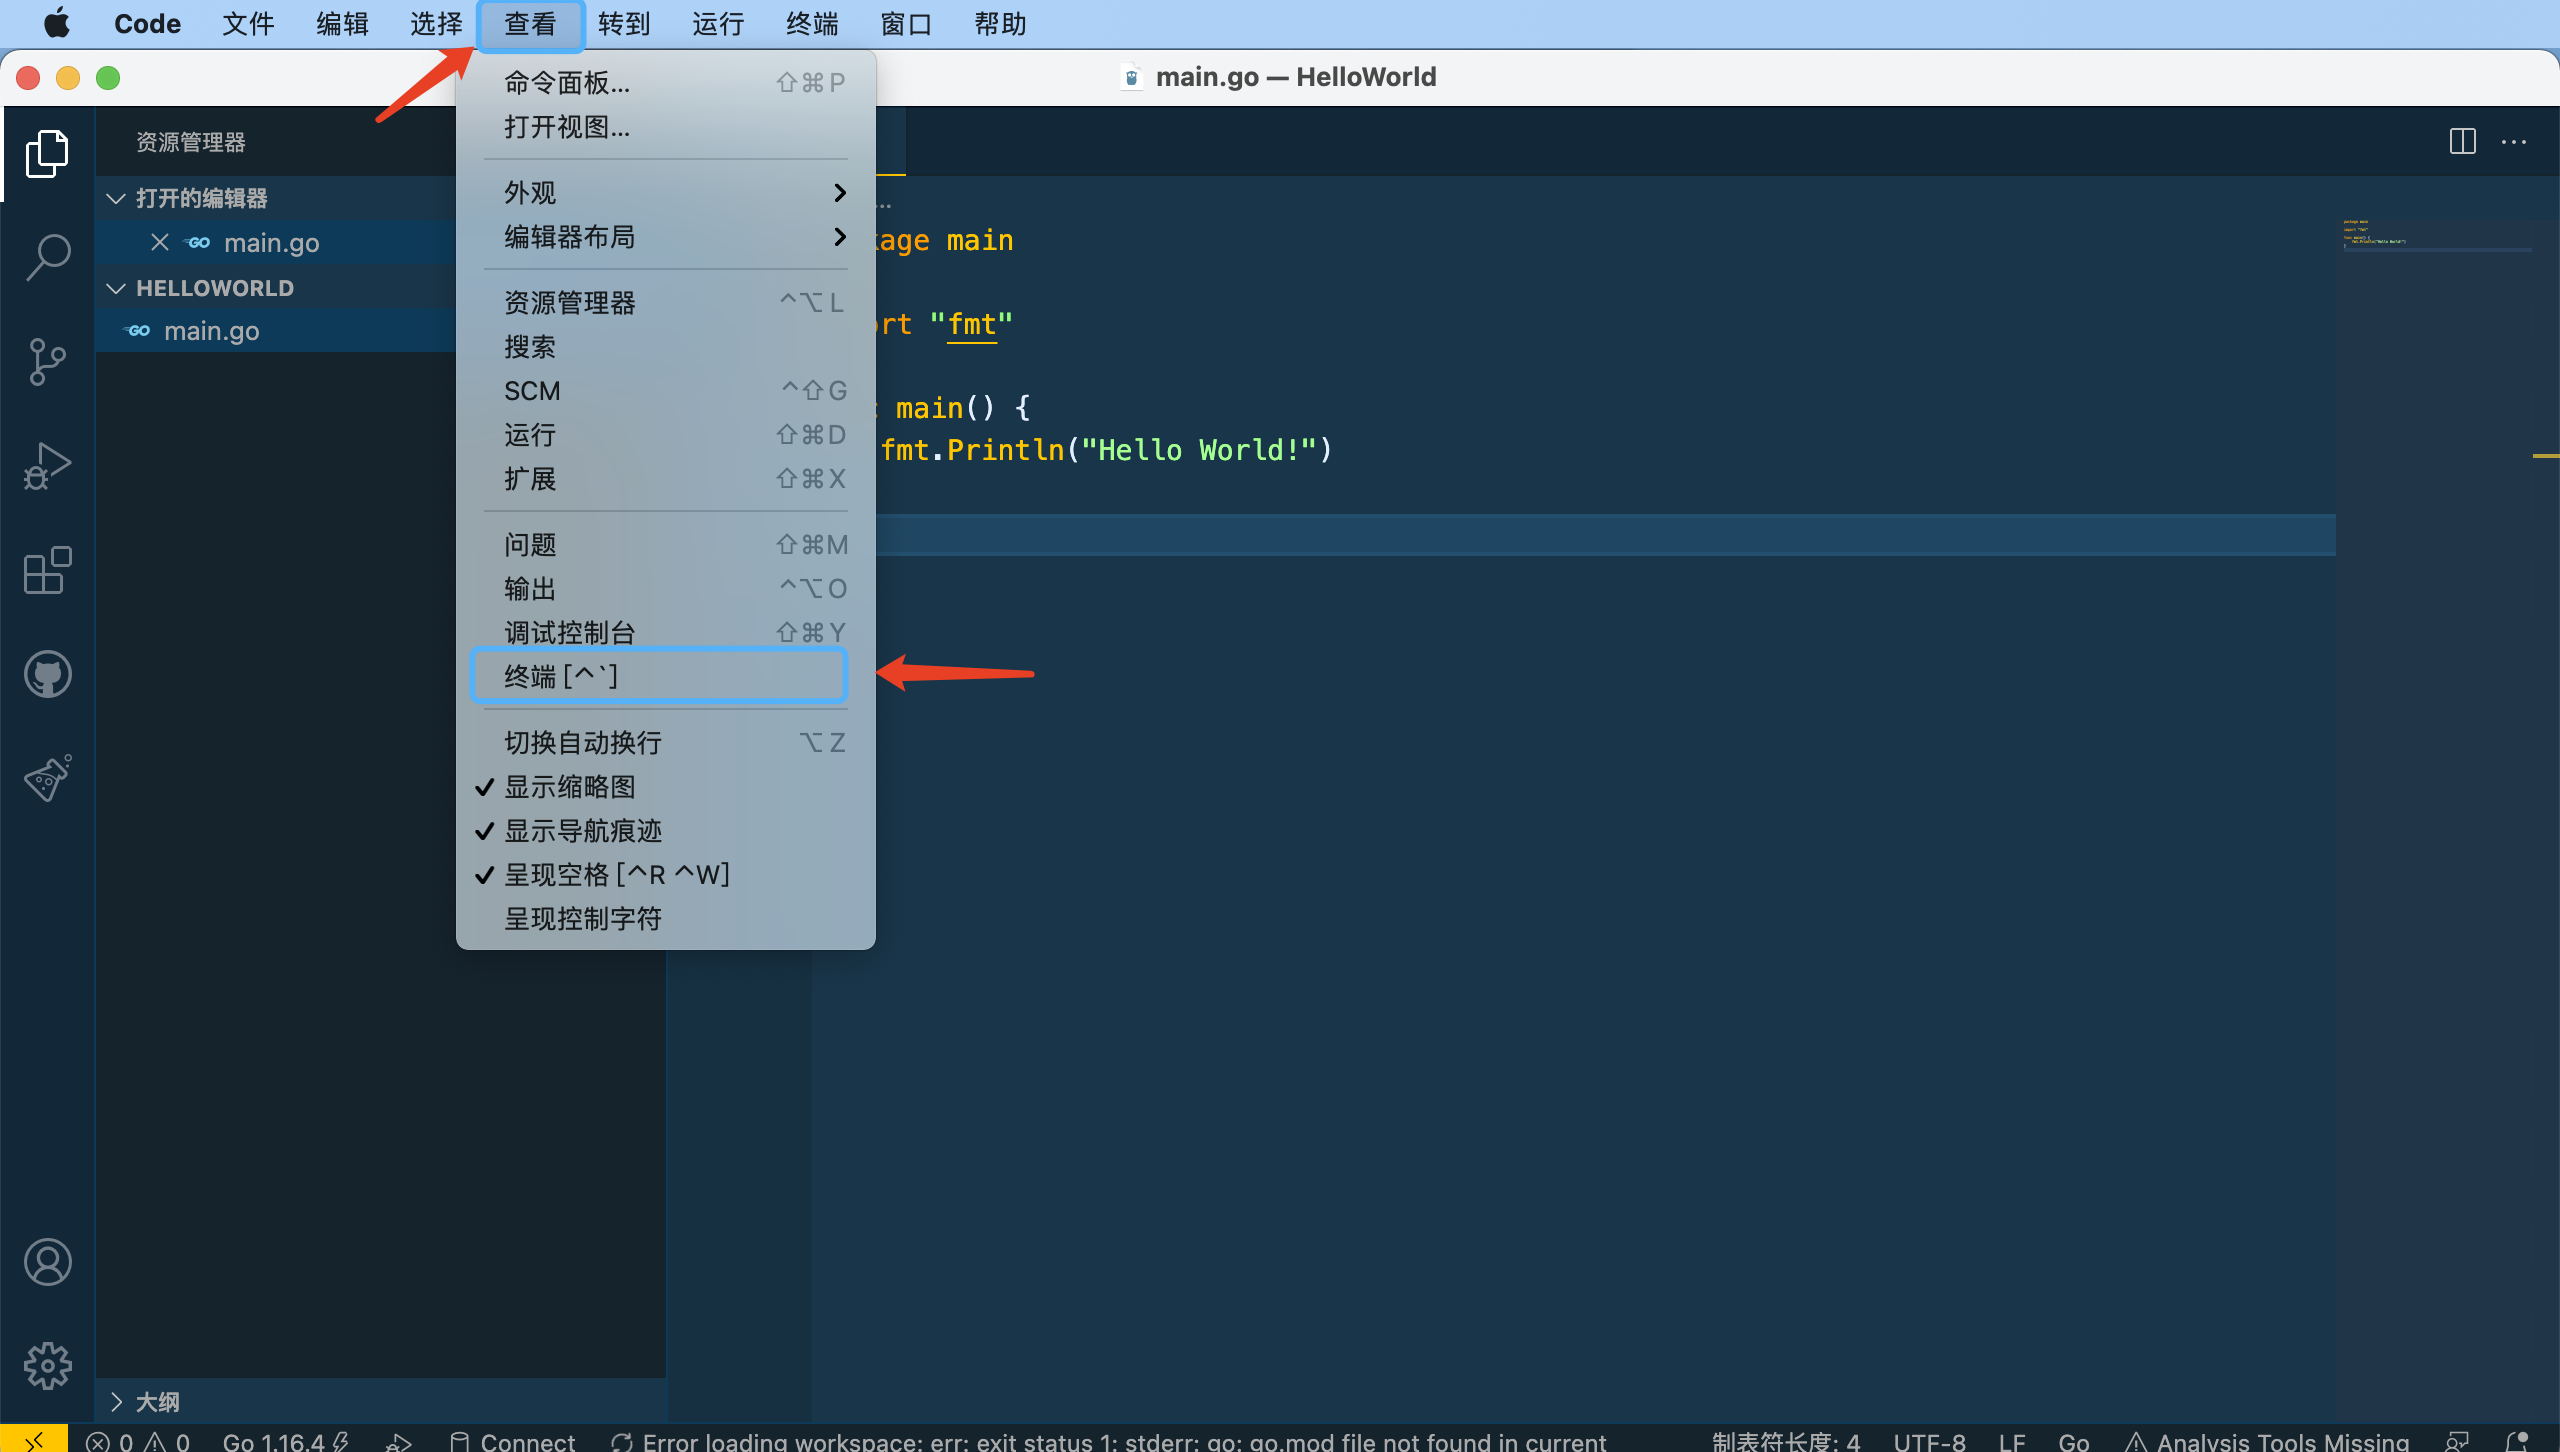Open the Accounts icon in activity bar
This screenshot has height=1452, width=2560.
click(47, 1262)
